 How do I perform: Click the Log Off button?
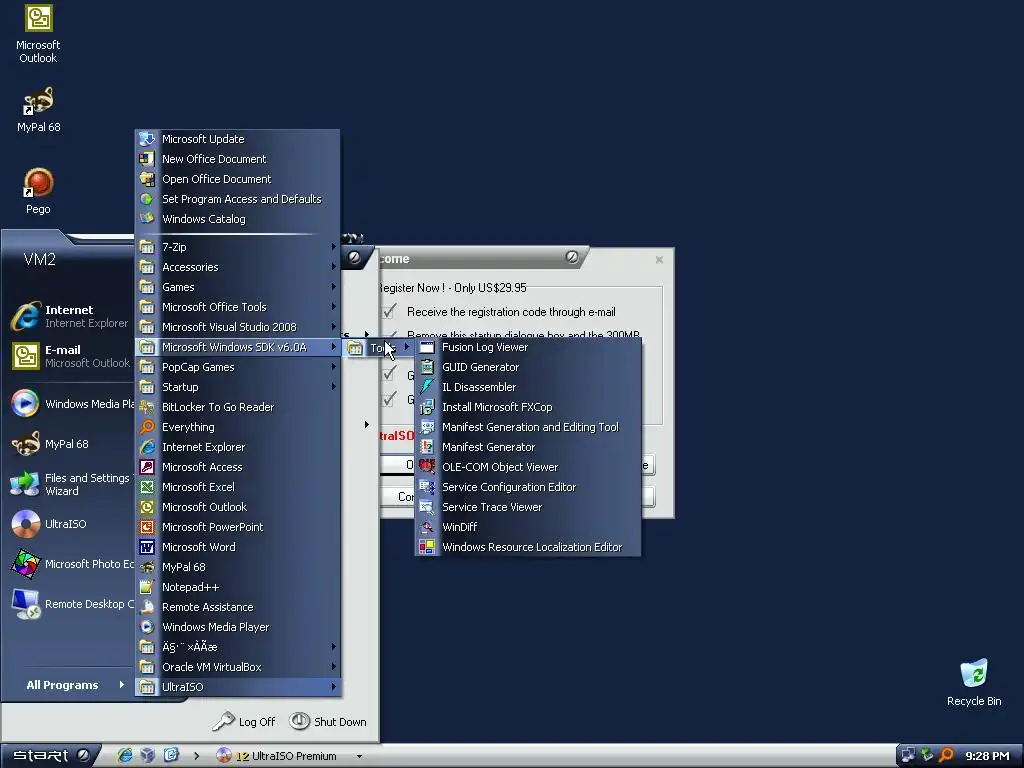click(x=244, y=722)
